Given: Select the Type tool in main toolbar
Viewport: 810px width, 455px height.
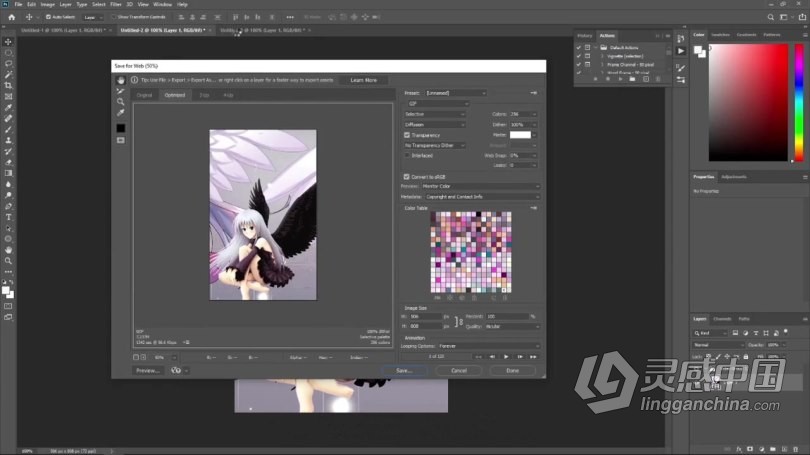Looking at the screenshot, I should [8, 217].
